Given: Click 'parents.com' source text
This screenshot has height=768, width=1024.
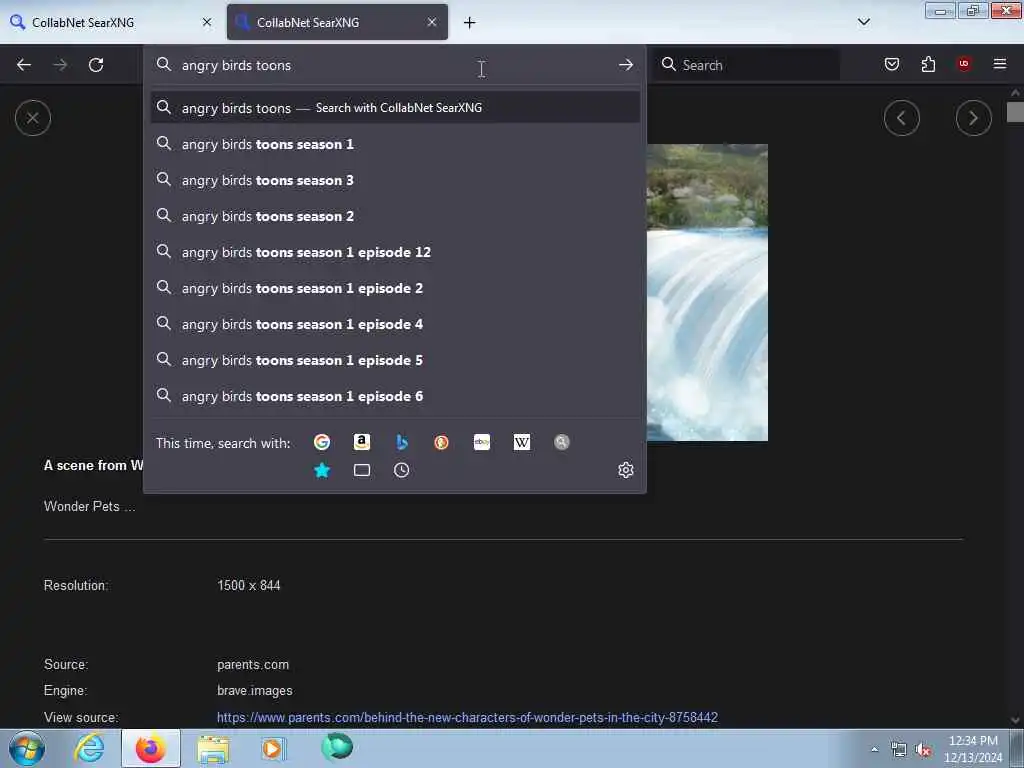Looking at the screenshot, I should point(253,664).
